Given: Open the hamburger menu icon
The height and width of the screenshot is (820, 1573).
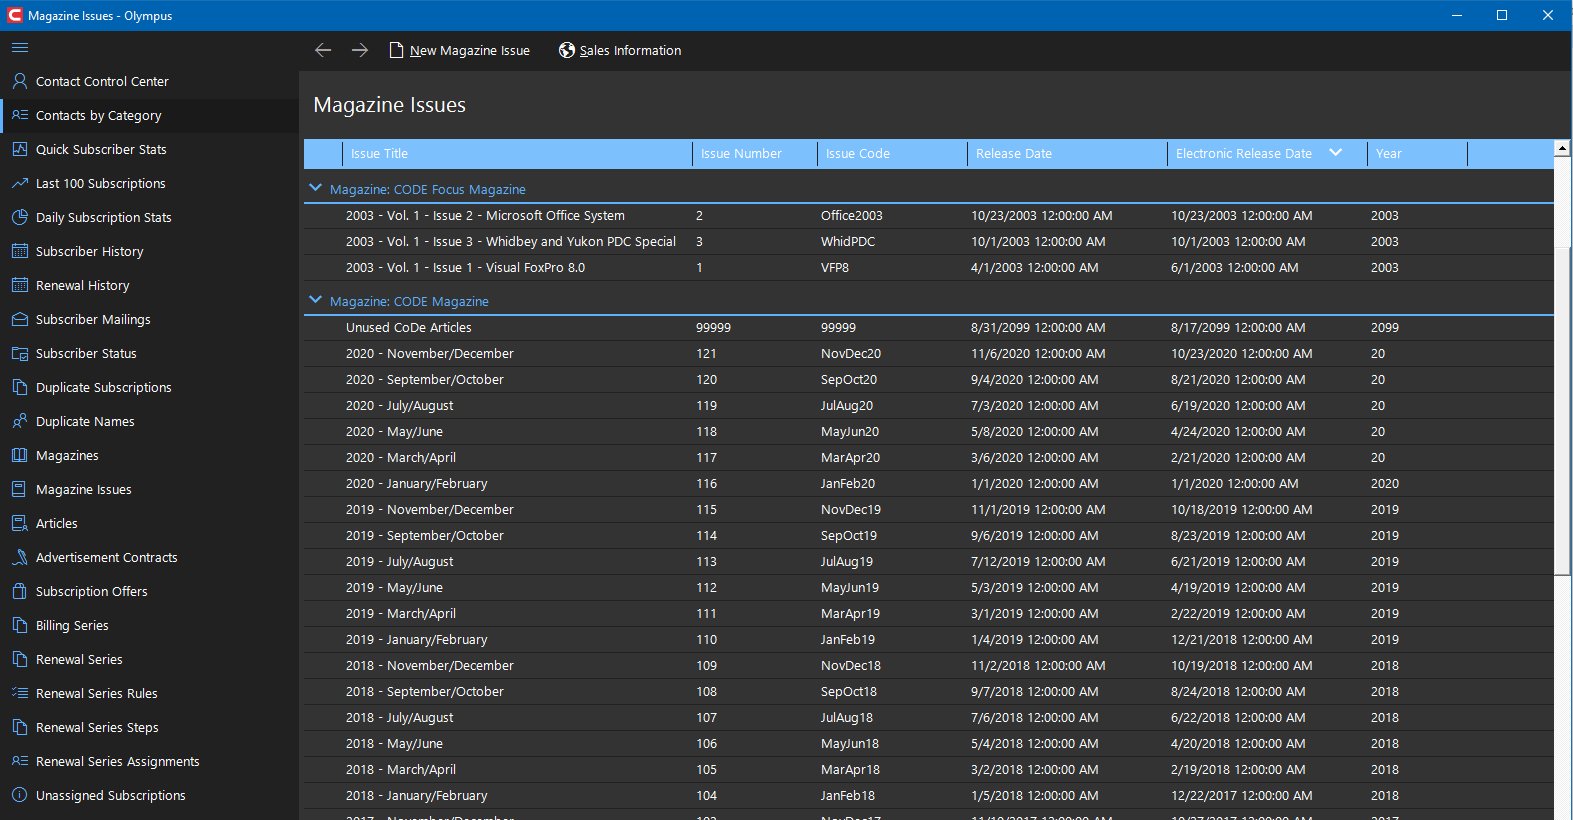Looking at the screenshot, I should 20,47.
